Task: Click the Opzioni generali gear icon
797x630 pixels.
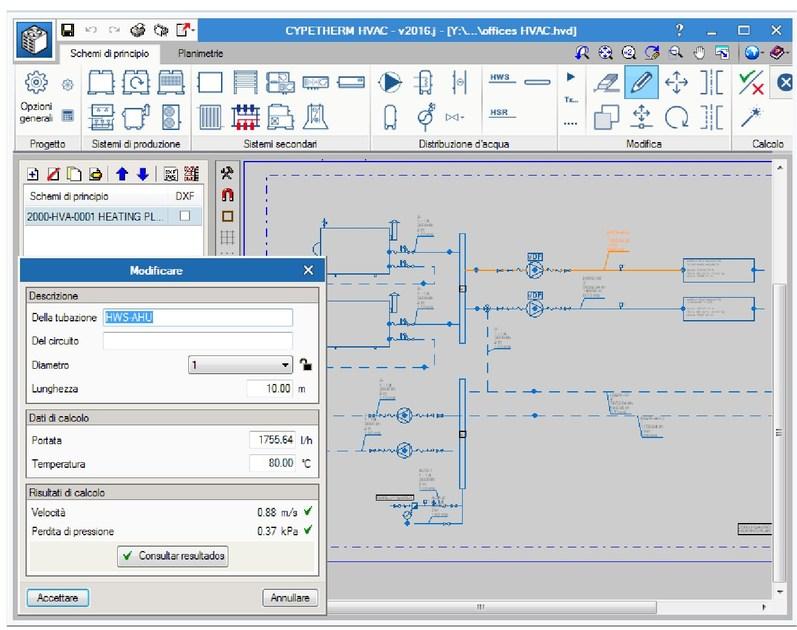Action: pyautogui.click(x=36, y=83)
